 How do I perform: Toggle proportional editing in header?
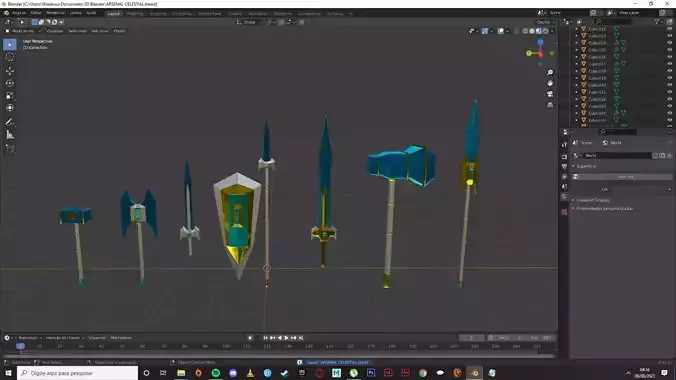301,22
